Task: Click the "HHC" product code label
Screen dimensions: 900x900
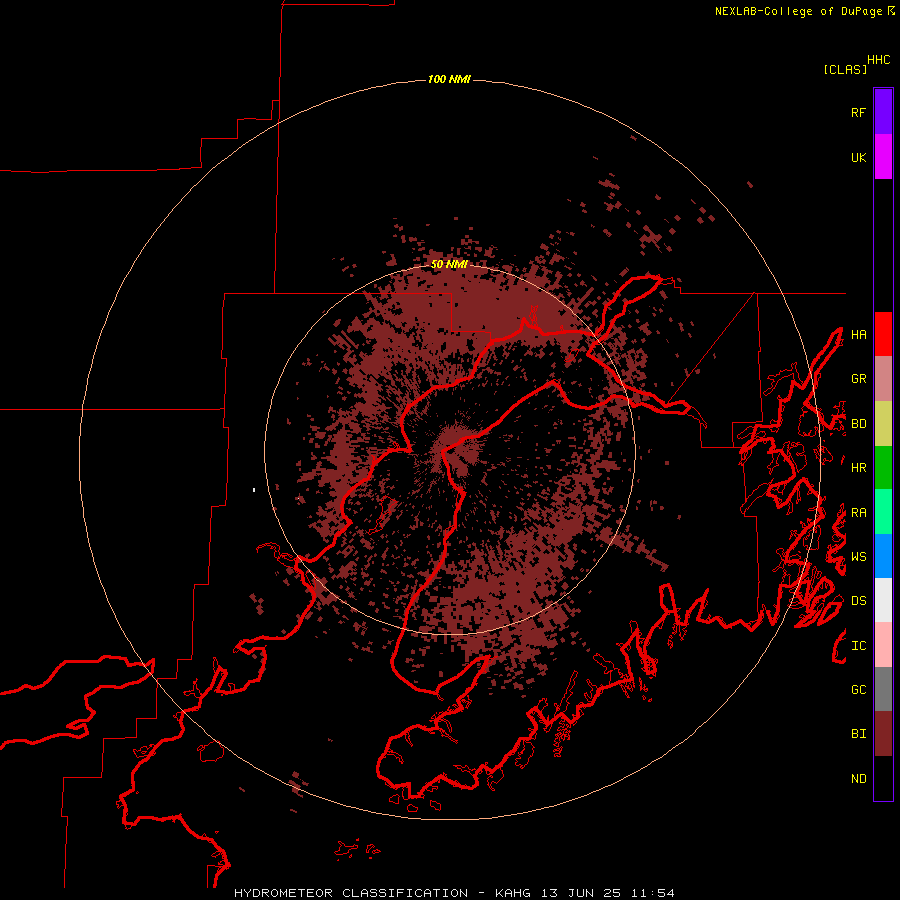Action: pyautogui.click(x=879, y=60)
